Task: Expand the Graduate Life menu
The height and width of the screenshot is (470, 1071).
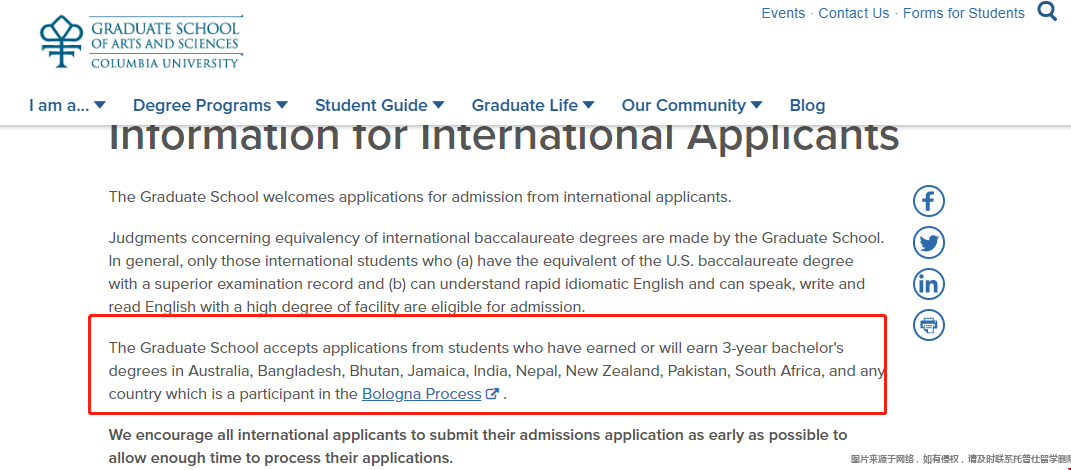Action: click(x=533, y=105)
